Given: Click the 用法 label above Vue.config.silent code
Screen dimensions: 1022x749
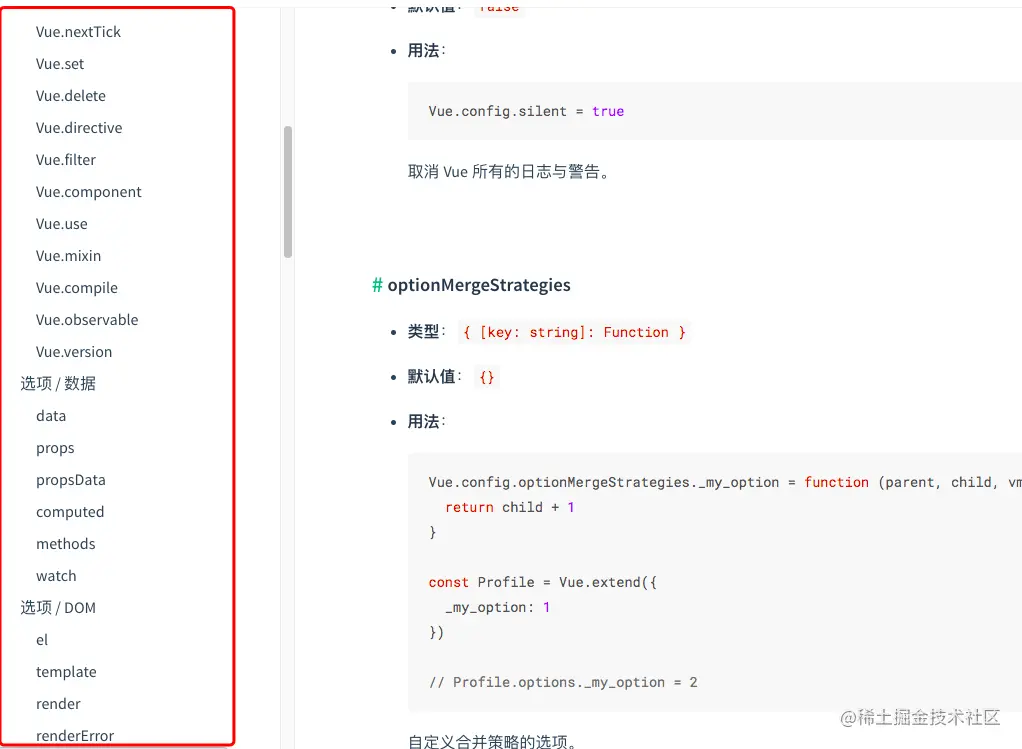Looking at the screenshot, I should click(x=426, y=51).
